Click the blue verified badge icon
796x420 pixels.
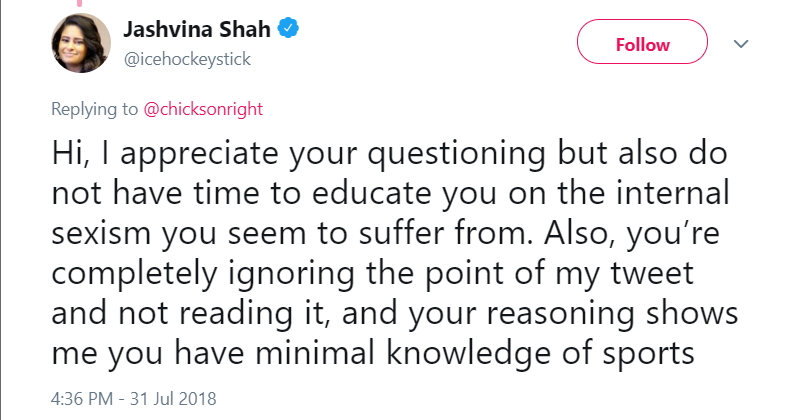coord(288,28)
